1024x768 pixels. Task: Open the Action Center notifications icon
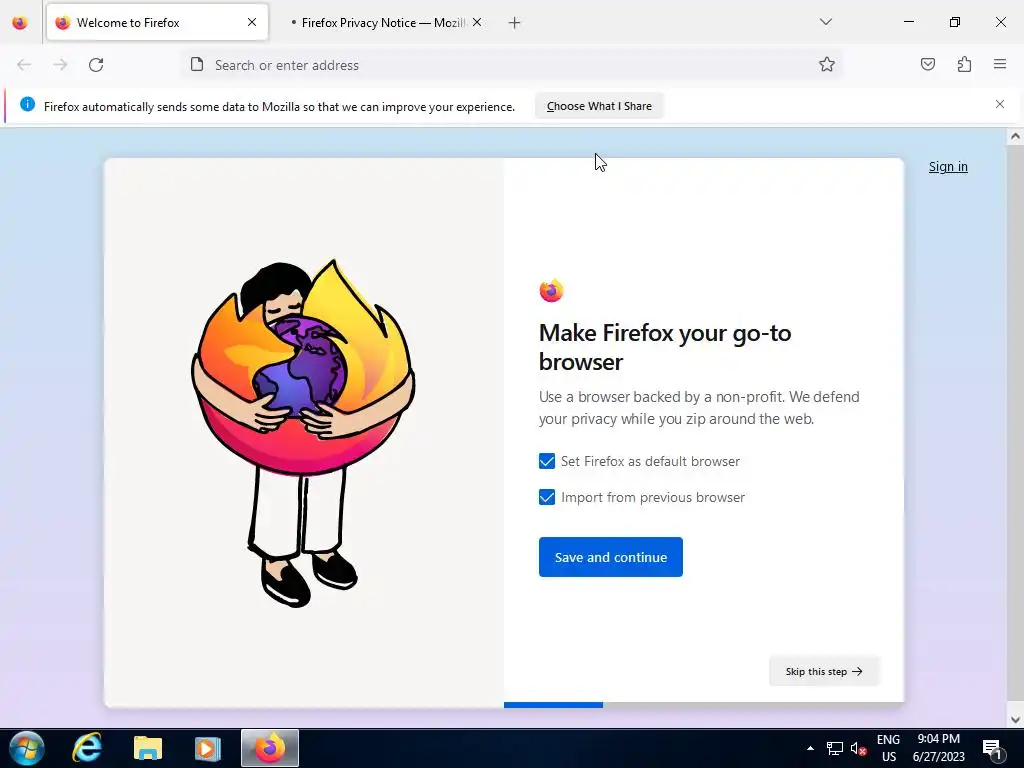tap(992, 748)
